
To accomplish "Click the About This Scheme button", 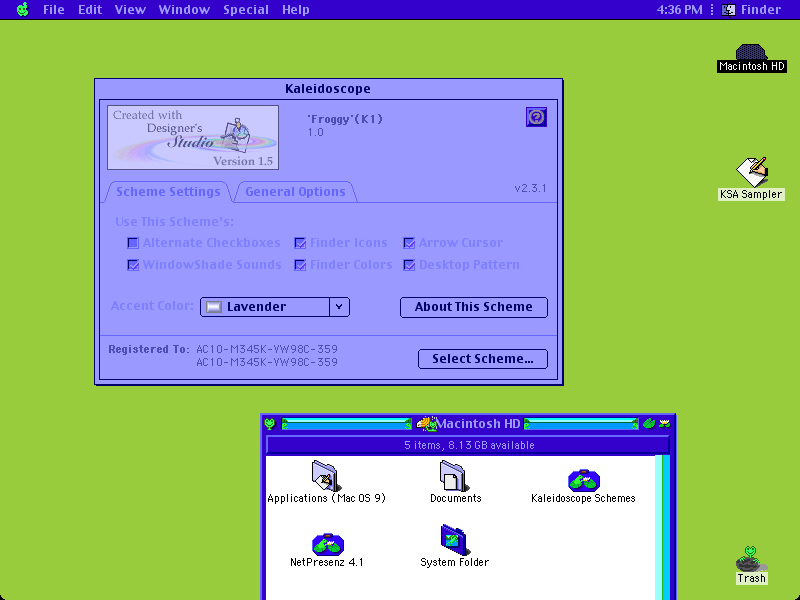I will click(x=473, y=307).
